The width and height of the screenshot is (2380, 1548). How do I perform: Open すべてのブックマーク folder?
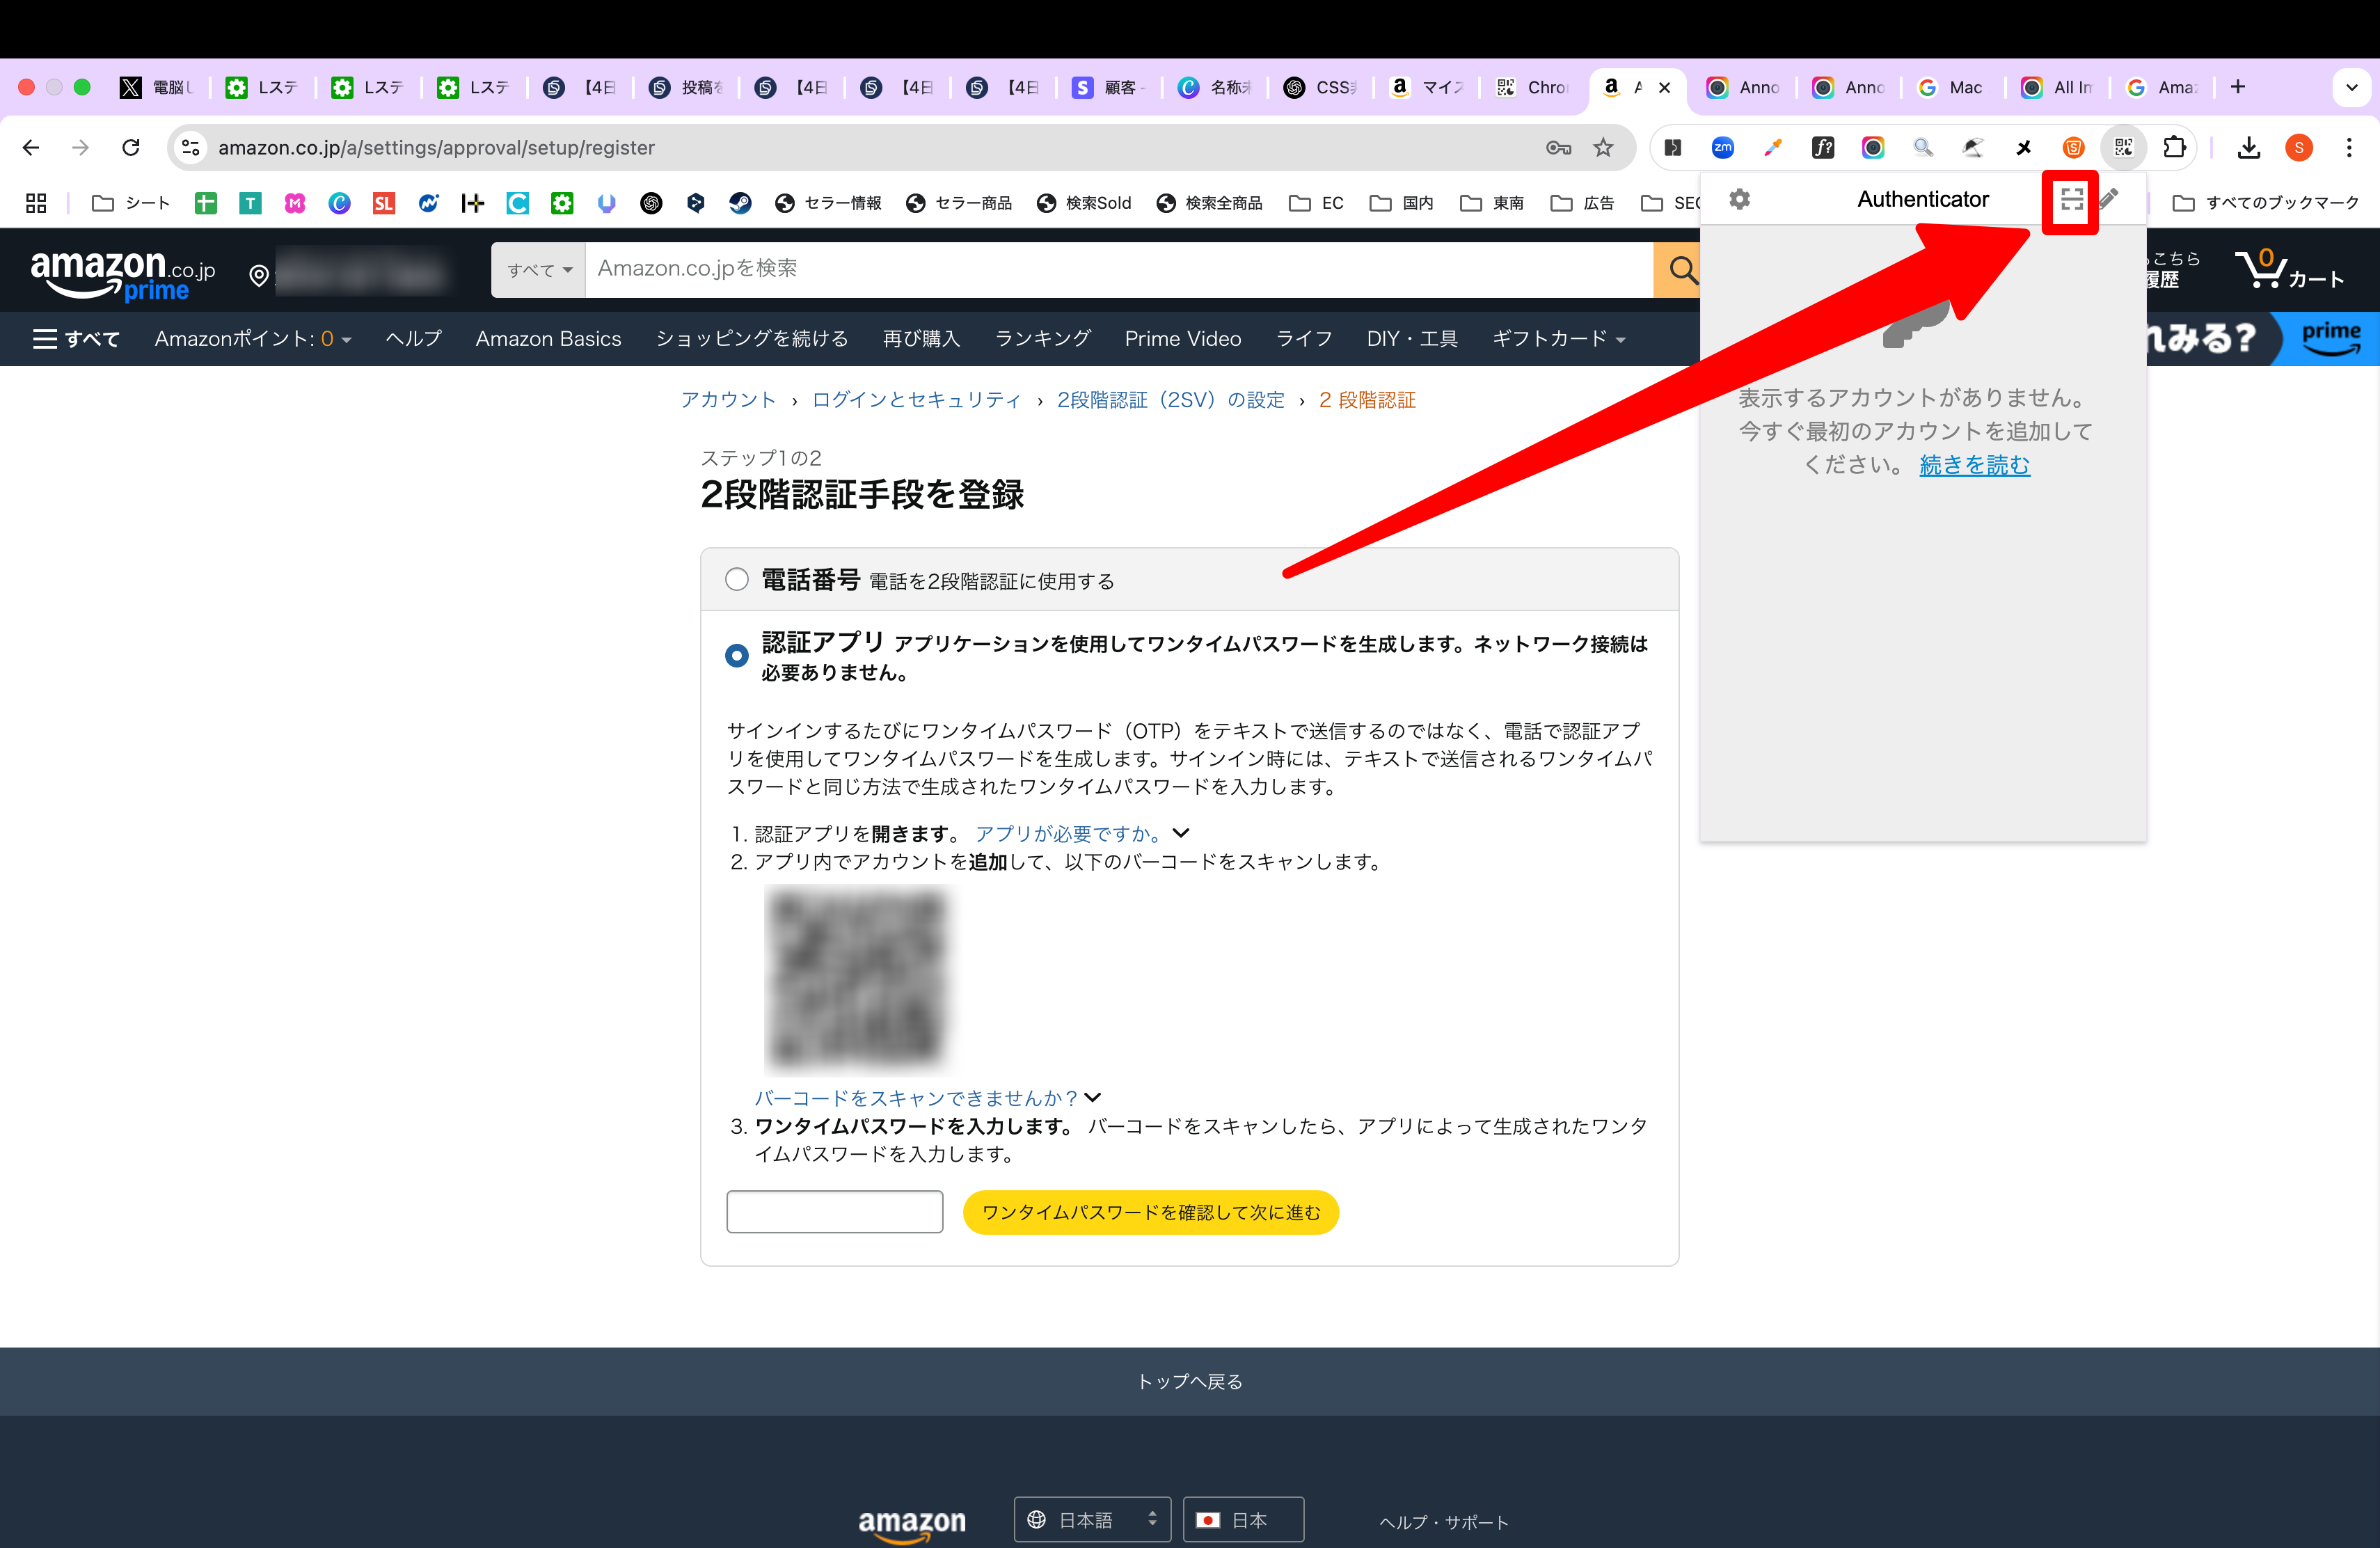[2266, 204]
